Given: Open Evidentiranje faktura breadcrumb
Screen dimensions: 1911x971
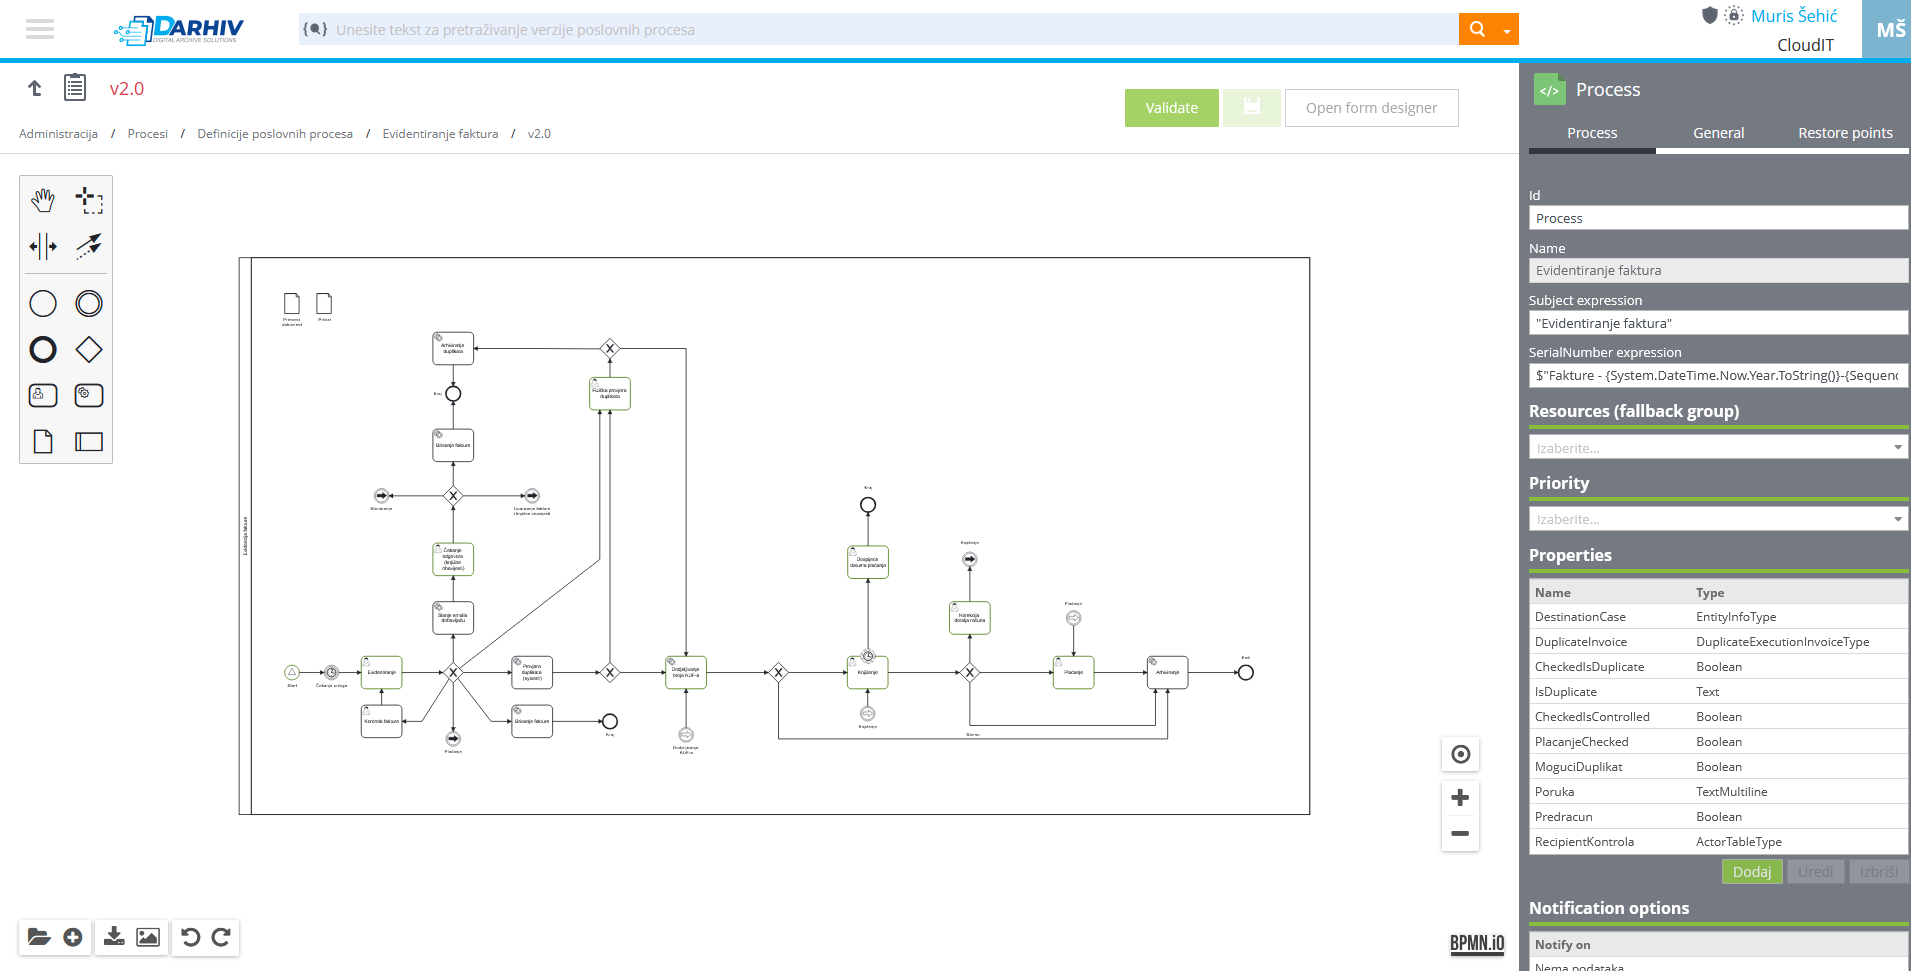Looking at the screenshot, I should click(x=440, y=134).
